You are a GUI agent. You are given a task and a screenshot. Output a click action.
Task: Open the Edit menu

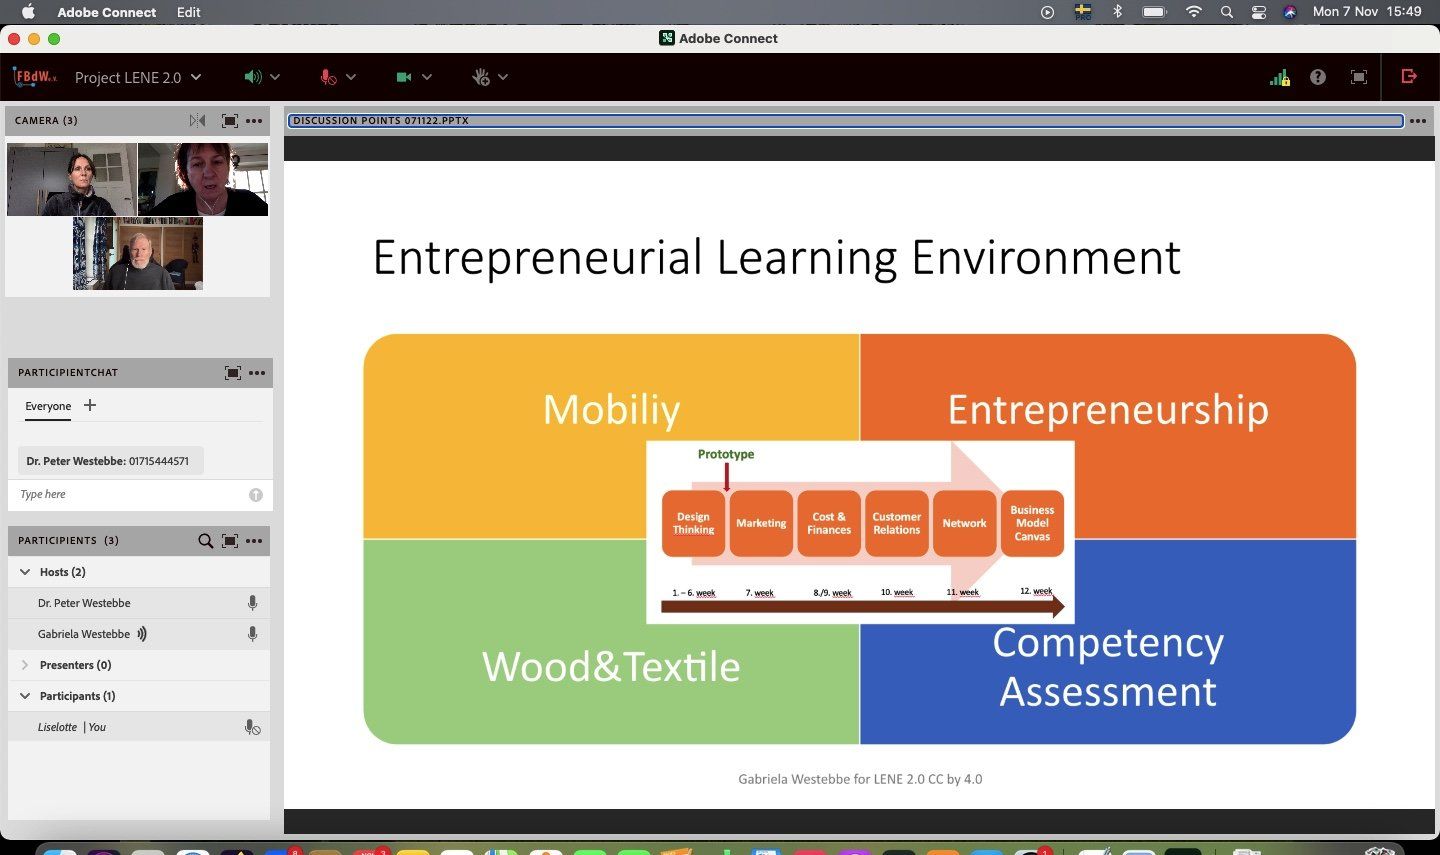coord(189,12)
